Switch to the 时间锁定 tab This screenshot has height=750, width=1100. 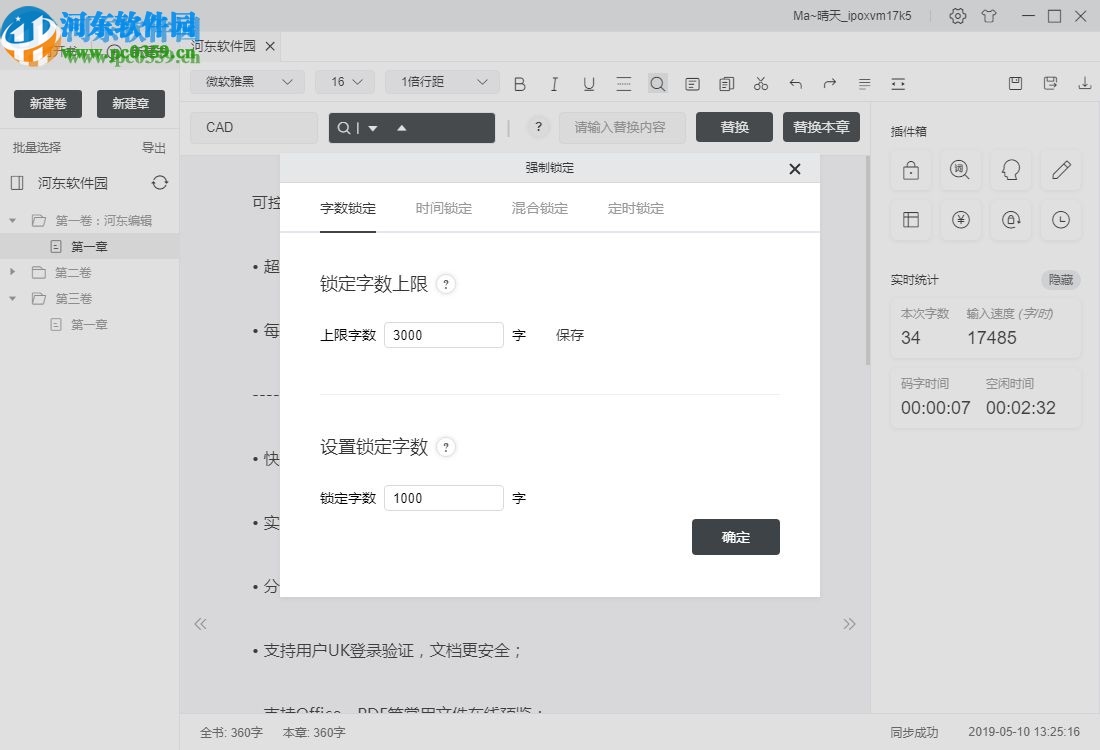(x=443, y=208)
